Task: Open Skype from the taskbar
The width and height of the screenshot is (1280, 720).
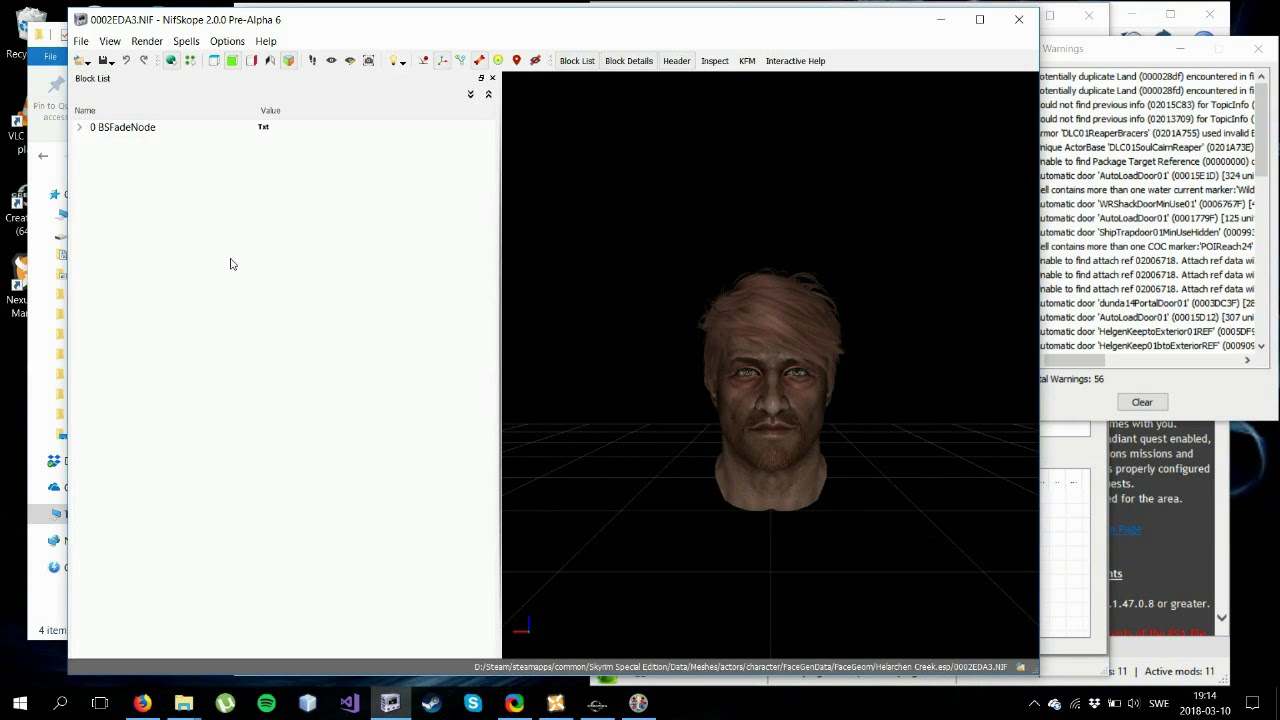Action: [472, 703]
